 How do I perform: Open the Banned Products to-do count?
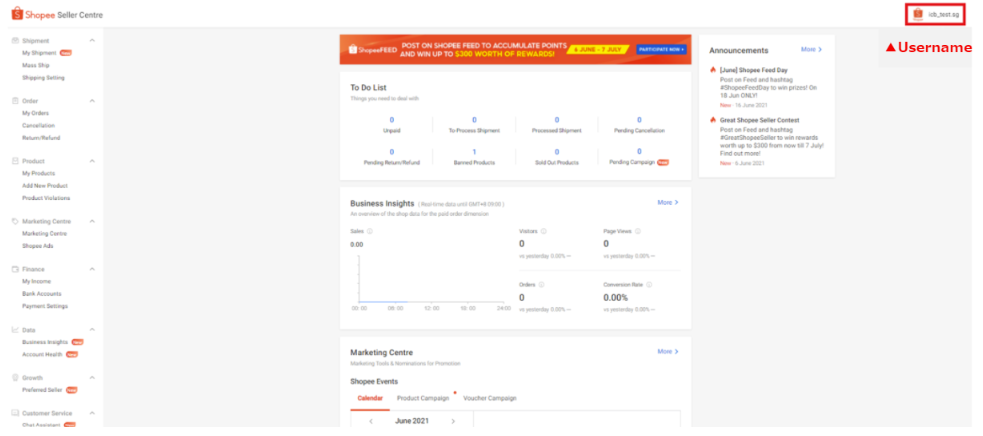tap(474, 151)
